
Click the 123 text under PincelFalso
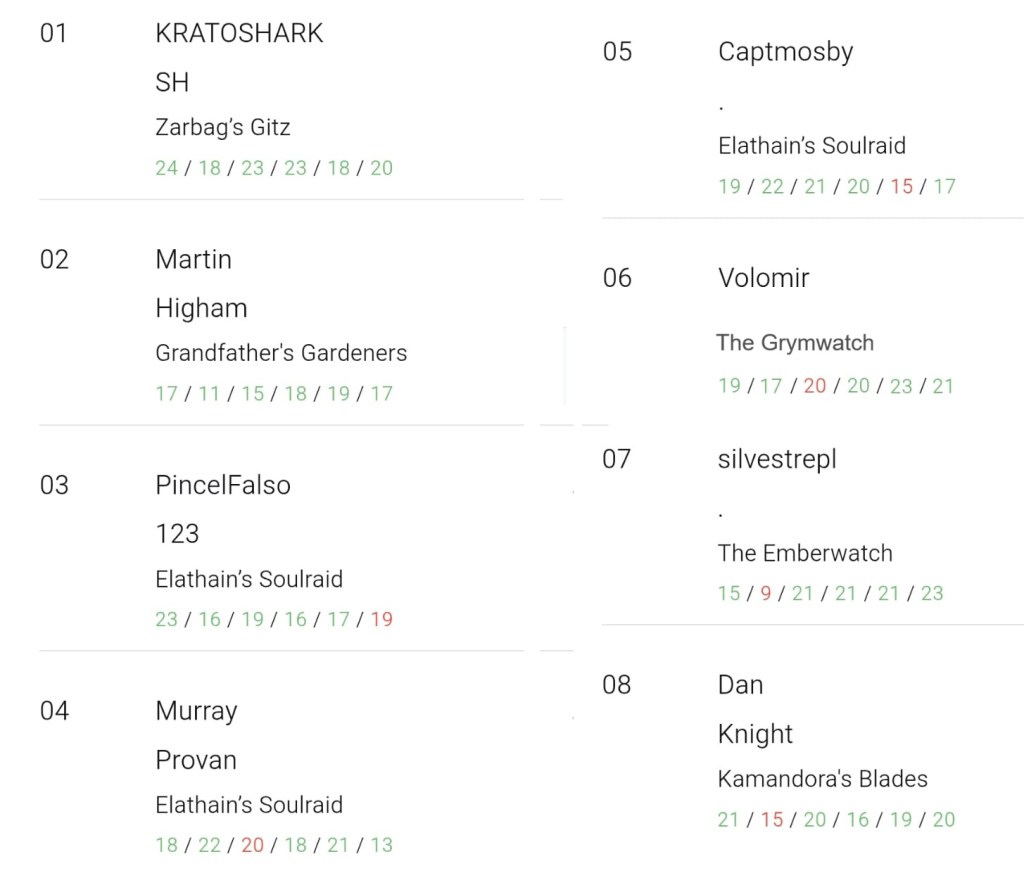coord(177,533)
